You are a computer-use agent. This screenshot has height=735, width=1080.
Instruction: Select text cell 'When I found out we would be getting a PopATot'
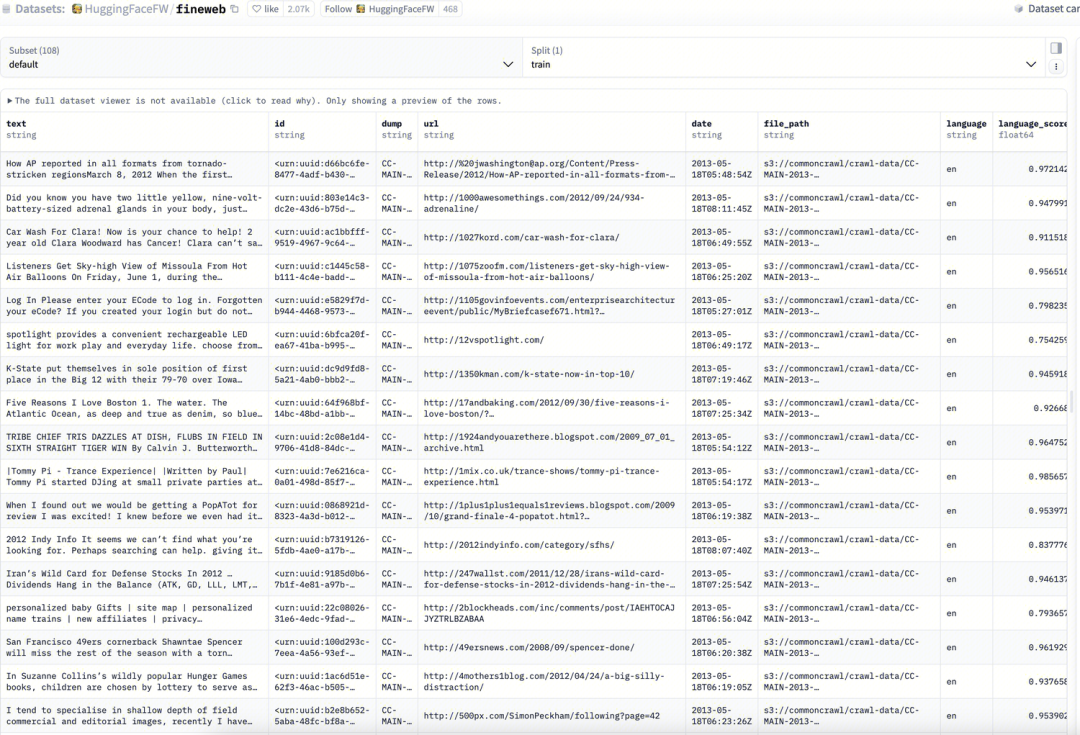click(x=134, y=510)
